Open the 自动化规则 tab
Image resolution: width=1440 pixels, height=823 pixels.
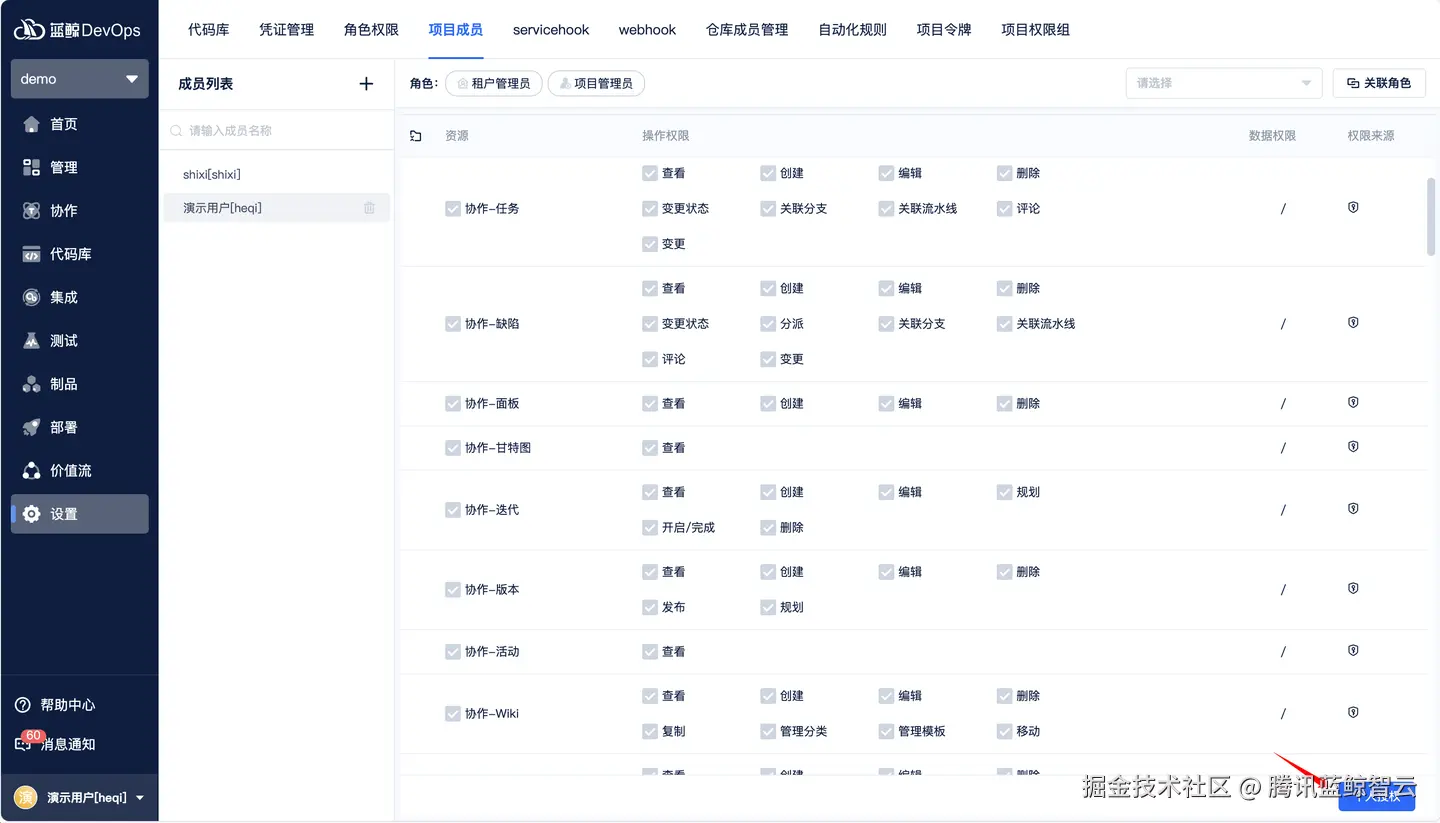[x=851, y=30]
